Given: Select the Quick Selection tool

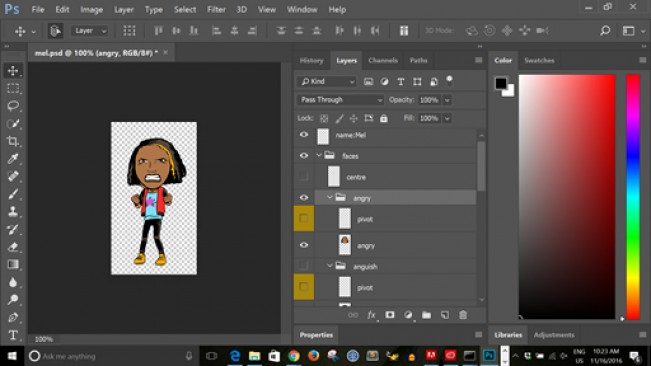Looking at the screenshot, I should [13, 124].
